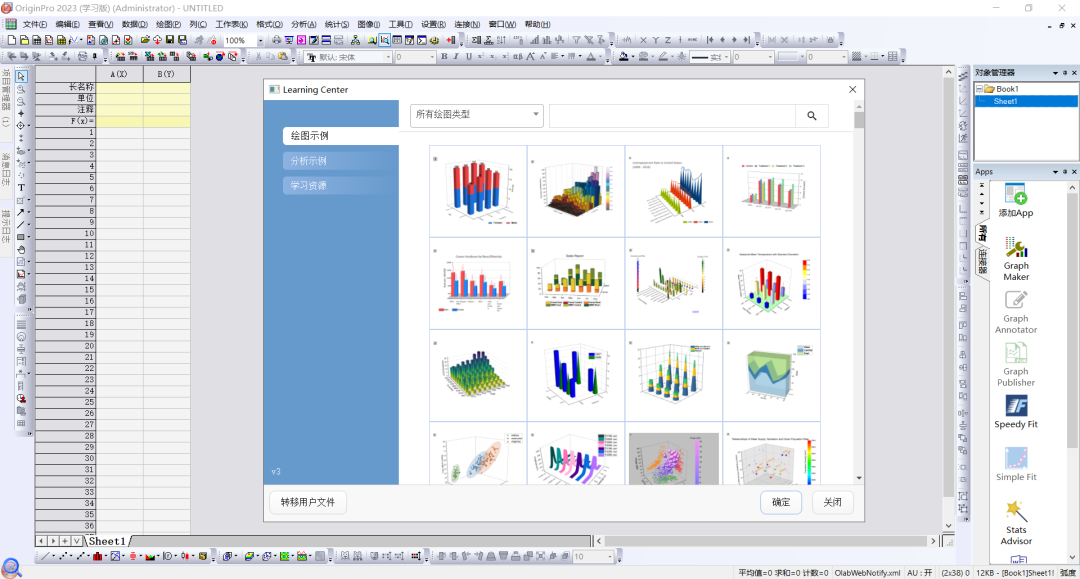
Task: Open the 分析(A) menu
Action: click(304, 24)
